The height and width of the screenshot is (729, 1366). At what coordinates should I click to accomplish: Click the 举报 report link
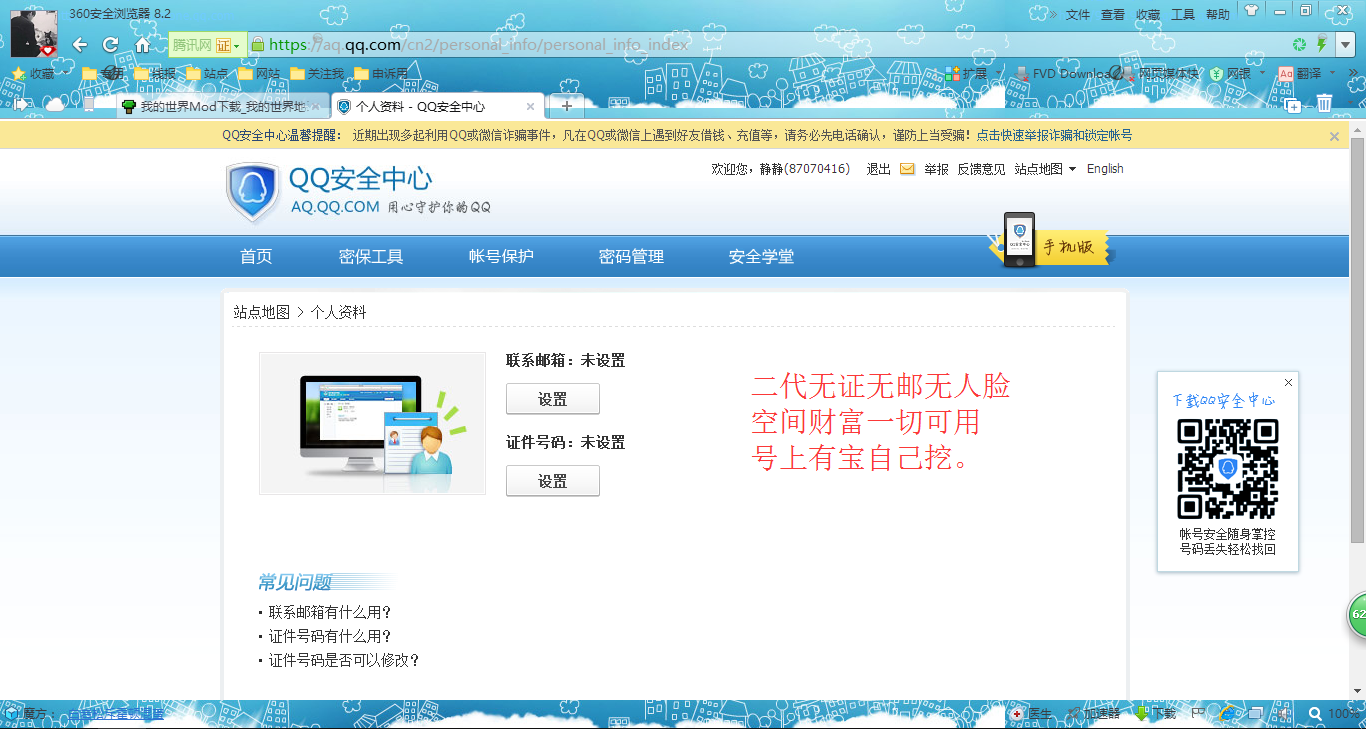pos(936,169)
